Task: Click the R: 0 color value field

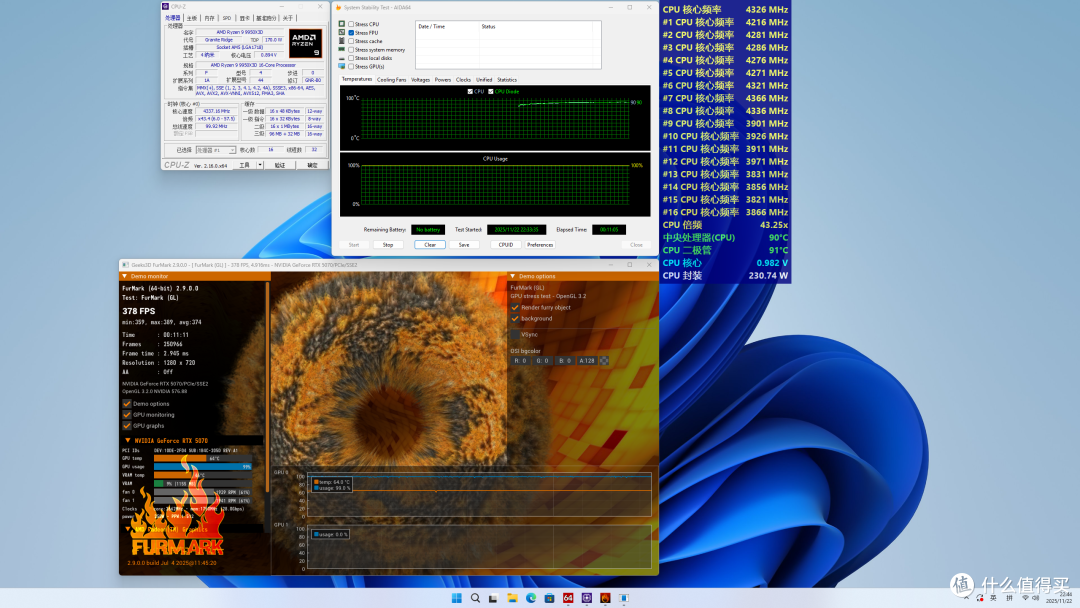Action: (x=520, y=361)
